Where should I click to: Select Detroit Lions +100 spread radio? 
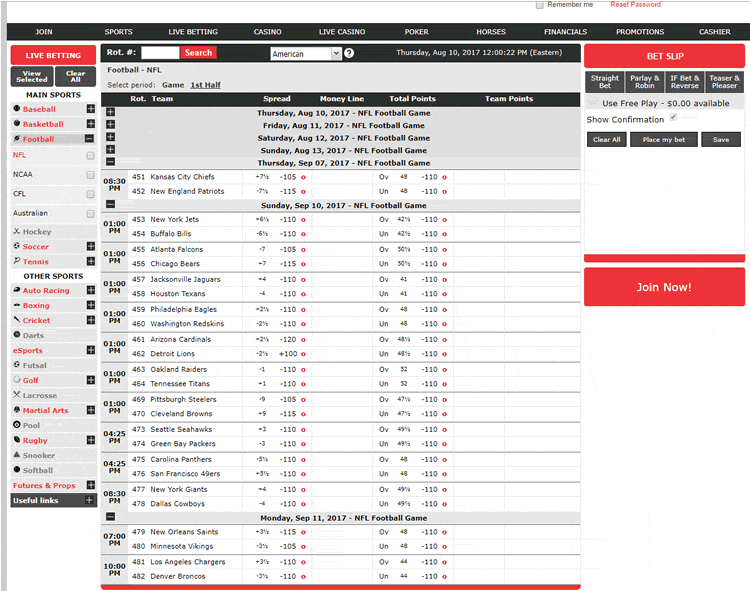[303, 354]
